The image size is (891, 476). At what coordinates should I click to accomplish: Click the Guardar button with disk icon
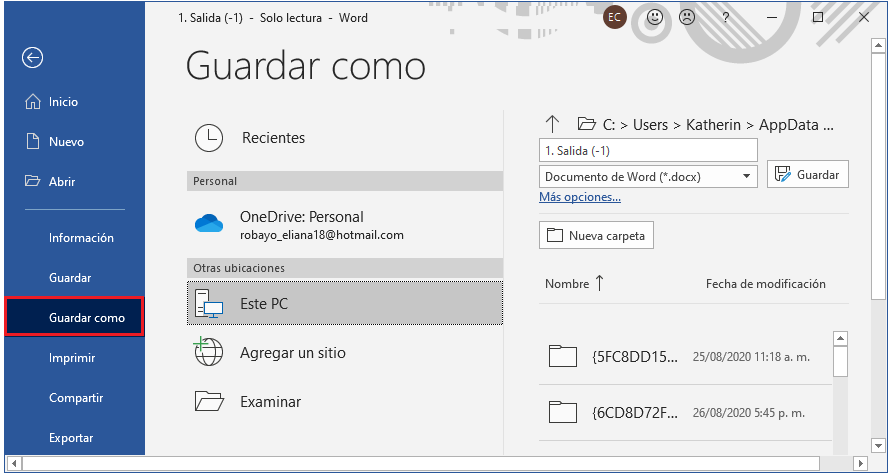coord(807,174)
